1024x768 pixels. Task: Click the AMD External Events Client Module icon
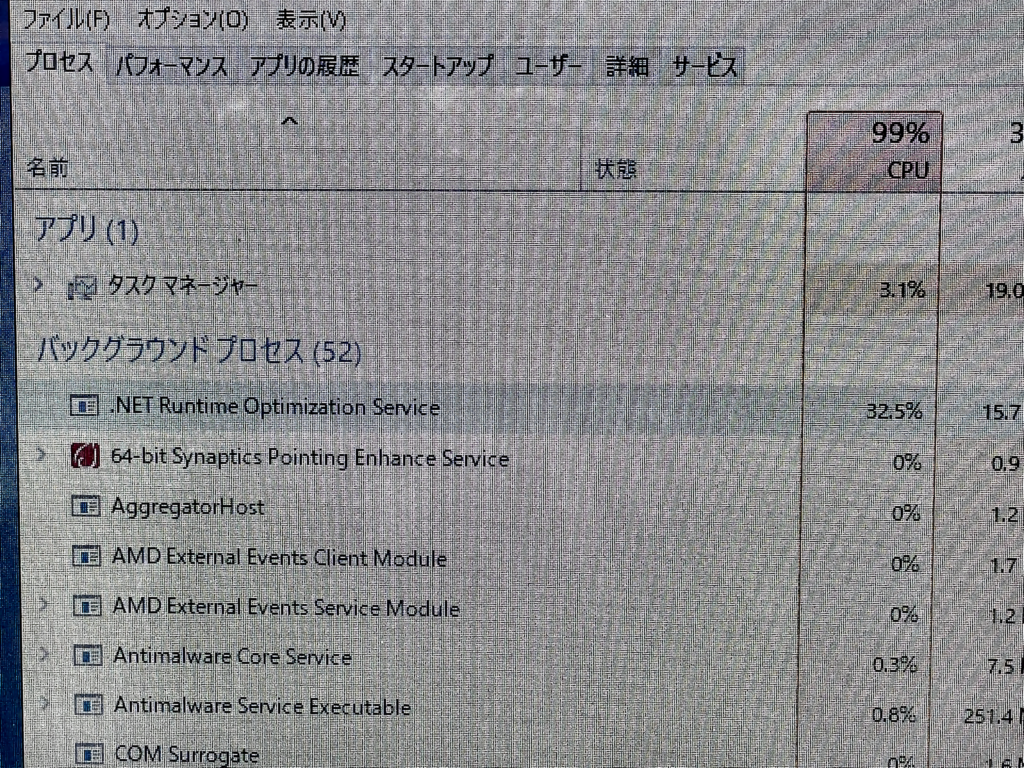point(88,556)
